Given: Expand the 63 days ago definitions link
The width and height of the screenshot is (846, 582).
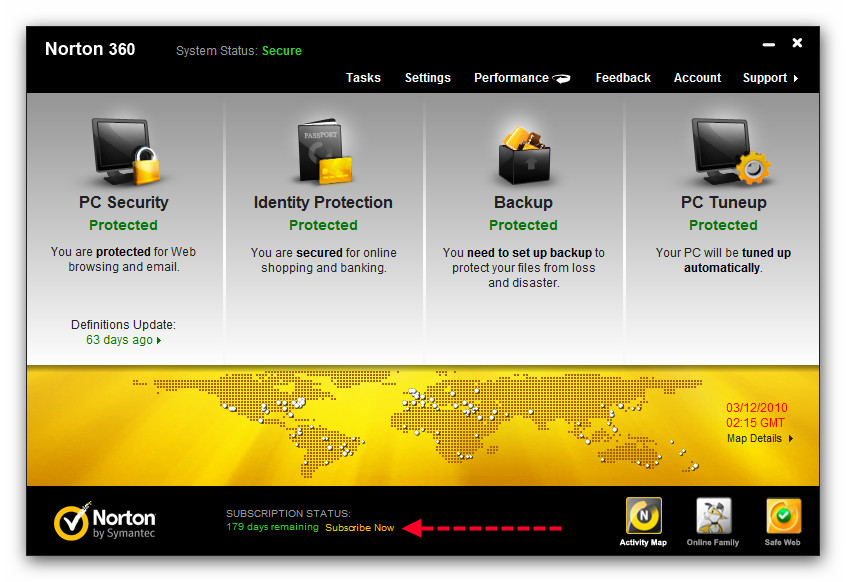Looking at the screenshot, I should point(124,340).
